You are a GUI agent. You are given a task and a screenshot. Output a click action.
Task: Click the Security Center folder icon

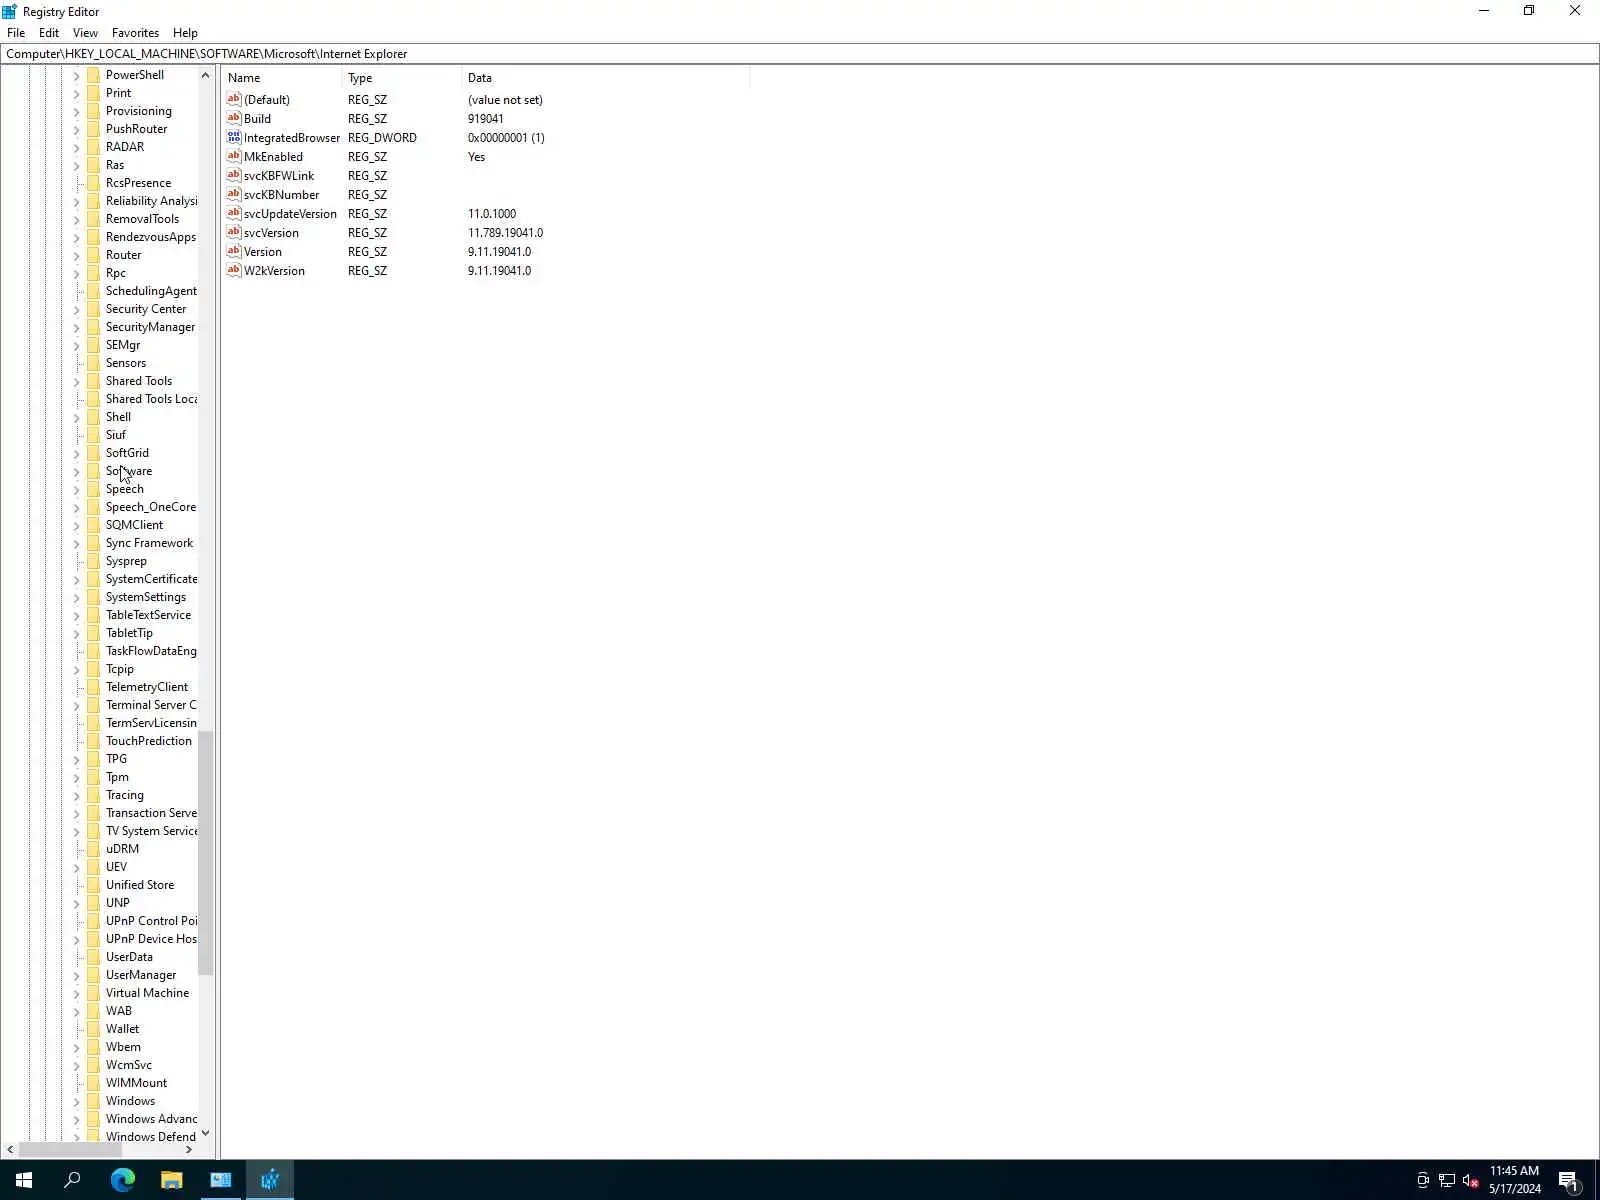point(94,309)
